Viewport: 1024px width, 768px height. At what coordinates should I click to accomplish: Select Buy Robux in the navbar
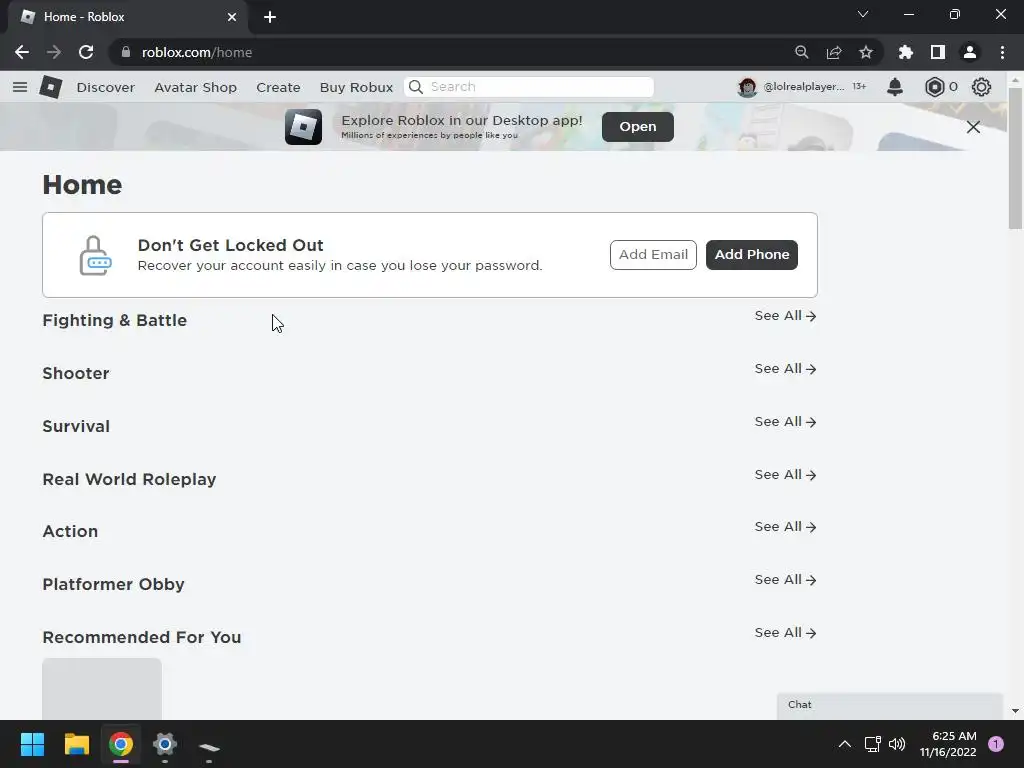click(x=357, y=88)
